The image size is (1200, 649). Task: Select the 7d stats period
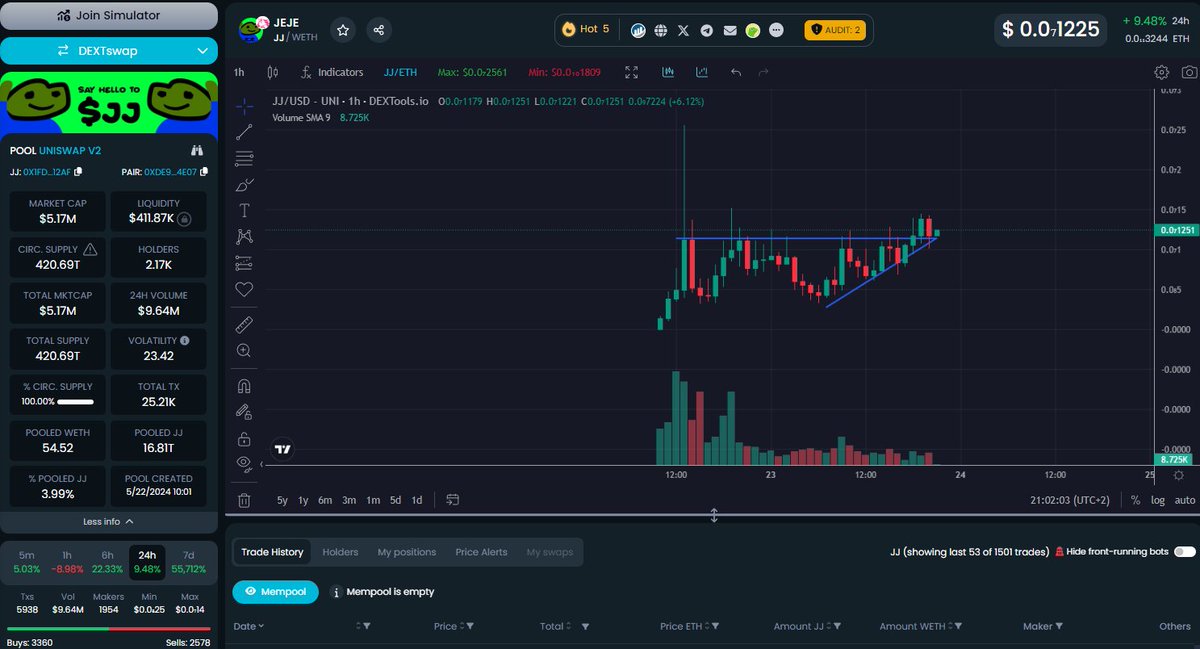tap(188, 561)
